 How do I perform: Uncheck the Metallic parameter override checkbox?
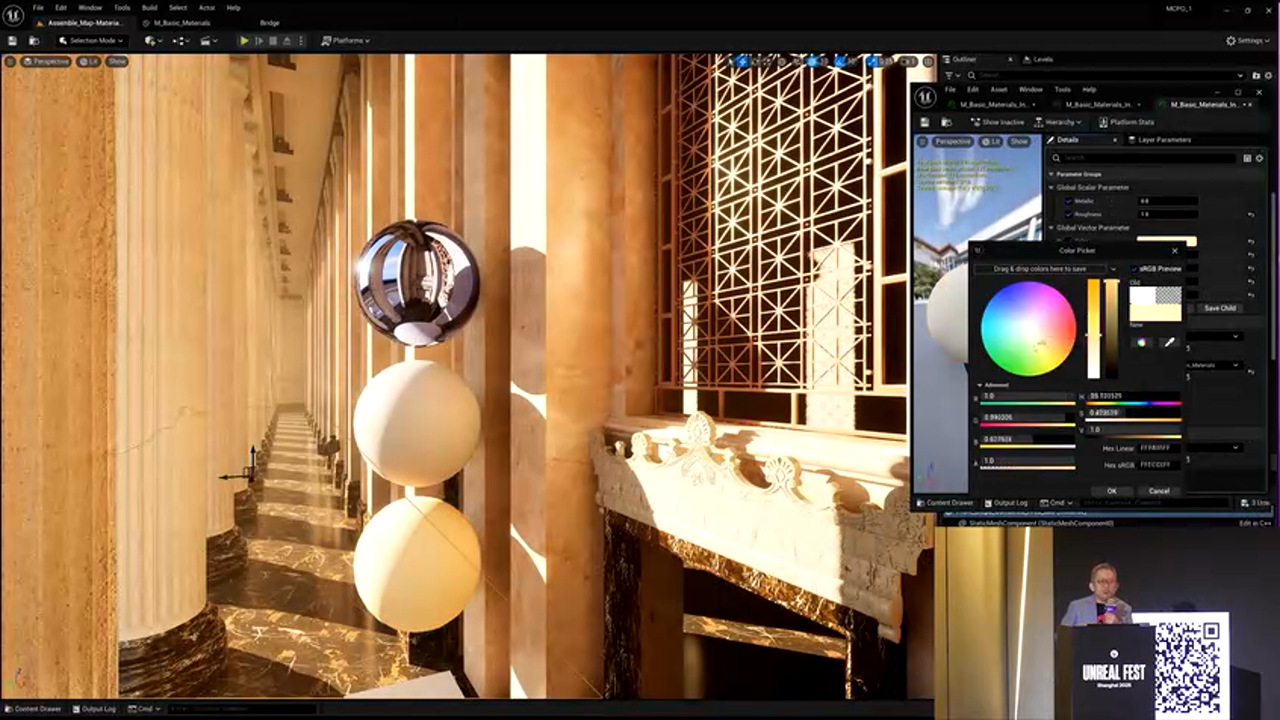(1068, 201)
